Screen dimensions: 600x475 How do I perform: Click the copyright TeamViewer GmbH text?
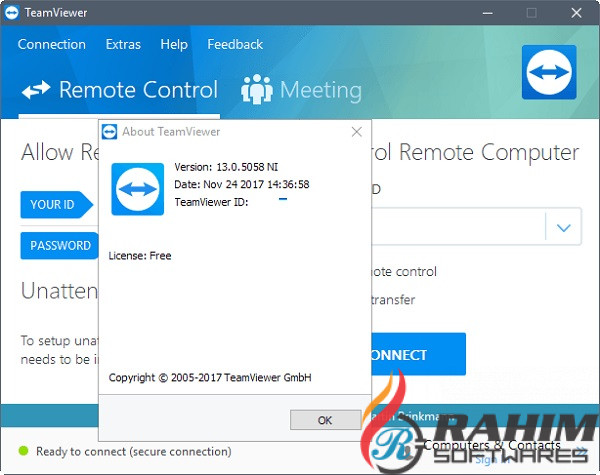pyautogui.click(x=210, y=377)
